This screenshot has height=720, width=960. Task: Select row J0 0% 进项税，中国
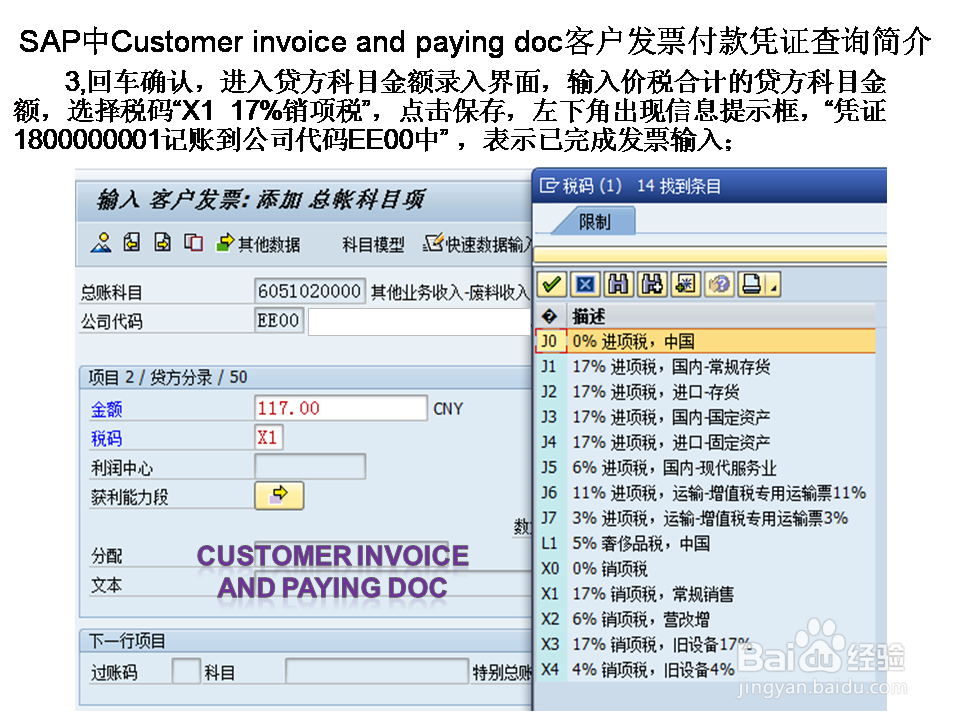point(706,341)
